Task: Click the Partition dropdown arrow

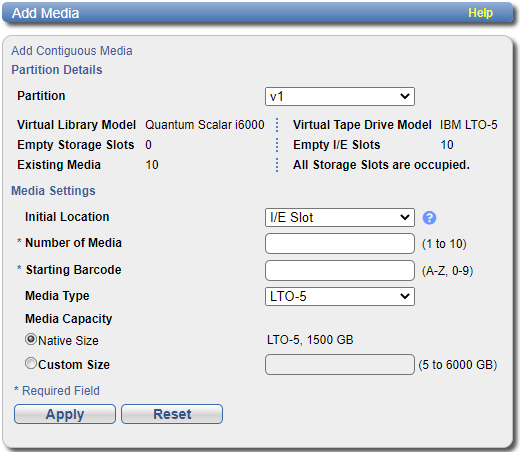Action: tap(405, 97)
